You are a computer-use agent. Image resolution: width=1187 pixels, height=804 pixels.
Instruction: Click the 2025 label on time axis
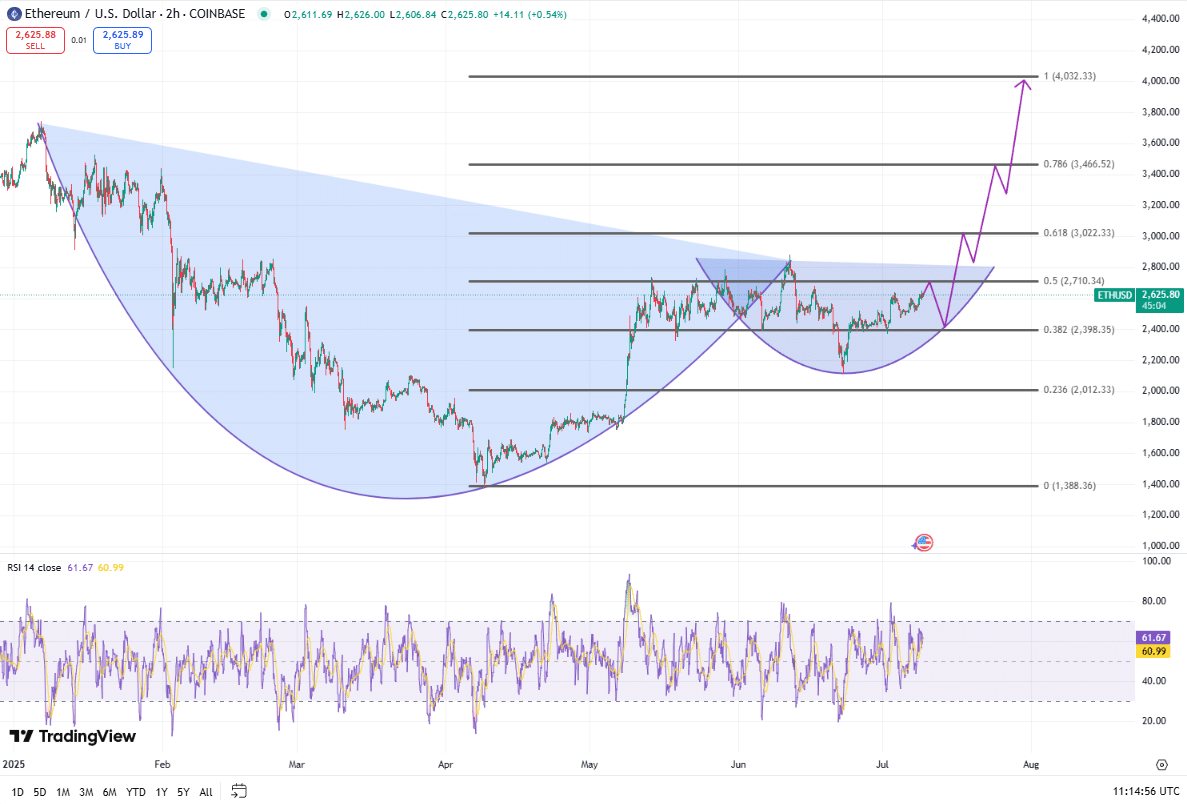(14, 765)
